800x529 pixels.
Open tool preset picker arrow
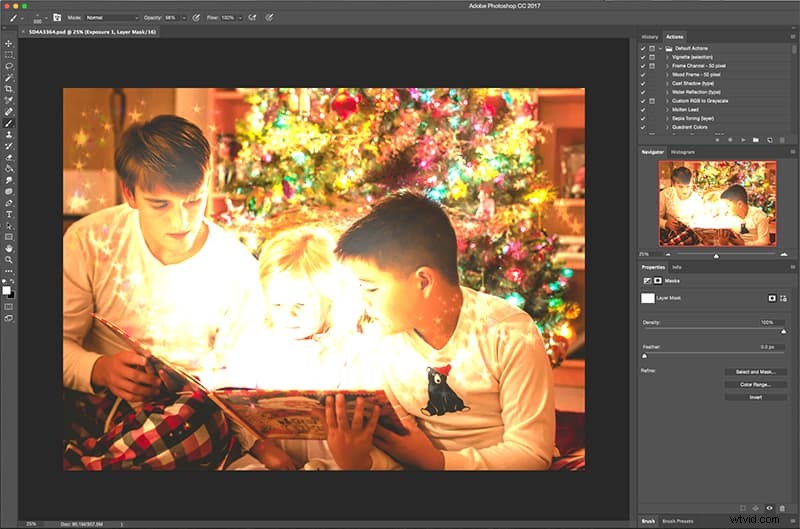(x=22, y=17)
